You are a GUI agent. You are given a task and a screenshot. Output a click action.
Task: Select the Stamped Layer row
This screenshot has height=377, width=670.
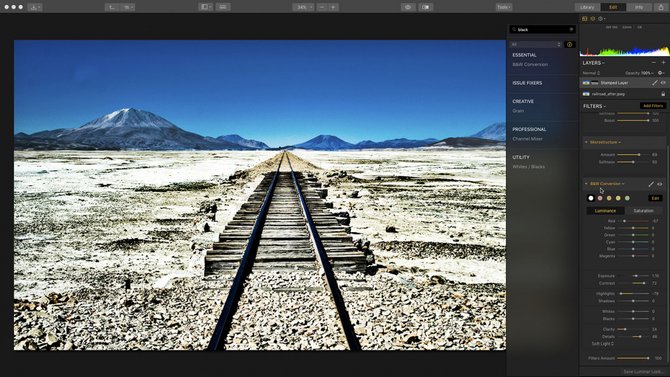point(624,82)
